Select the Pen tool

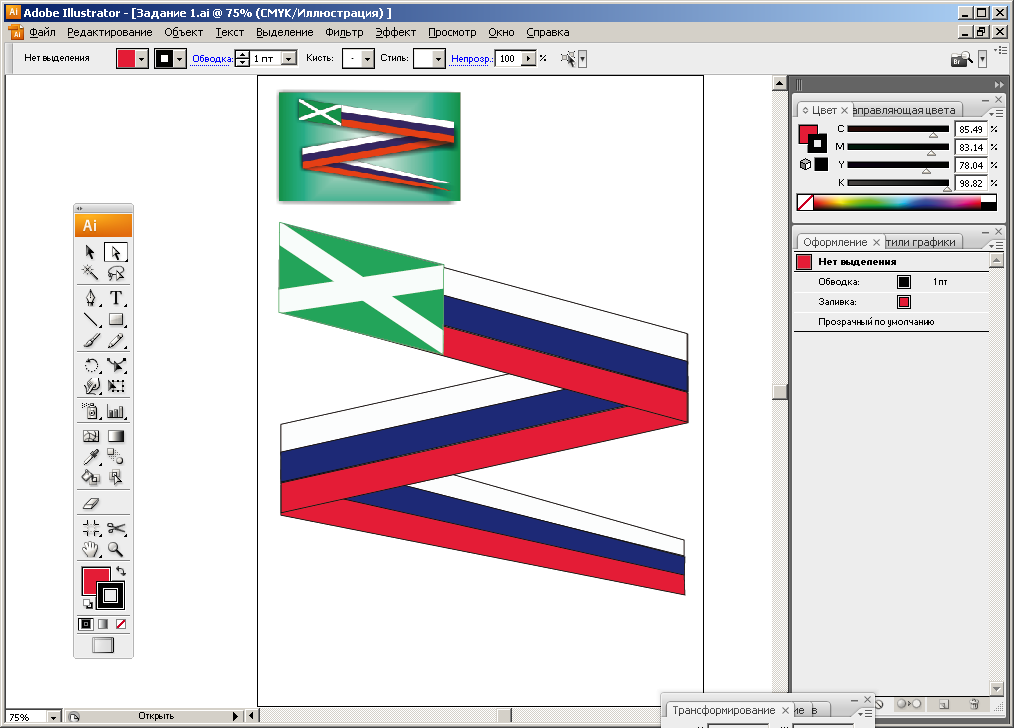pos(91,297)
